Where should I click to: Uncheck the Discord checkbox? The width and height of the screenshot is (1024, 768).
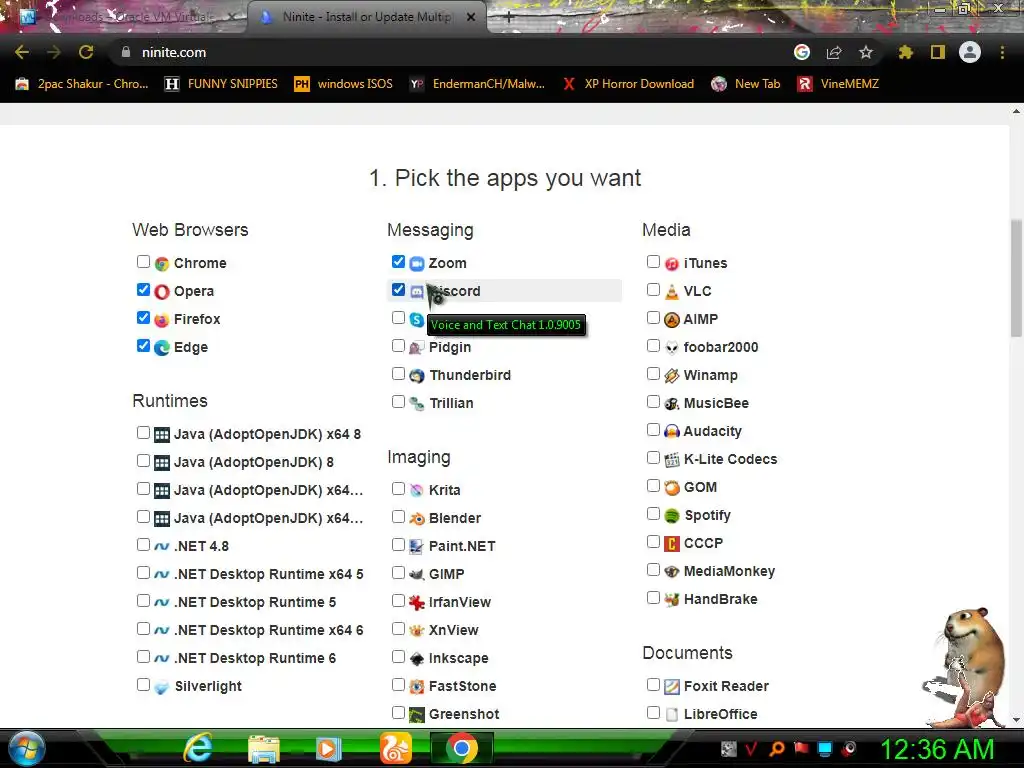point(398,290)
